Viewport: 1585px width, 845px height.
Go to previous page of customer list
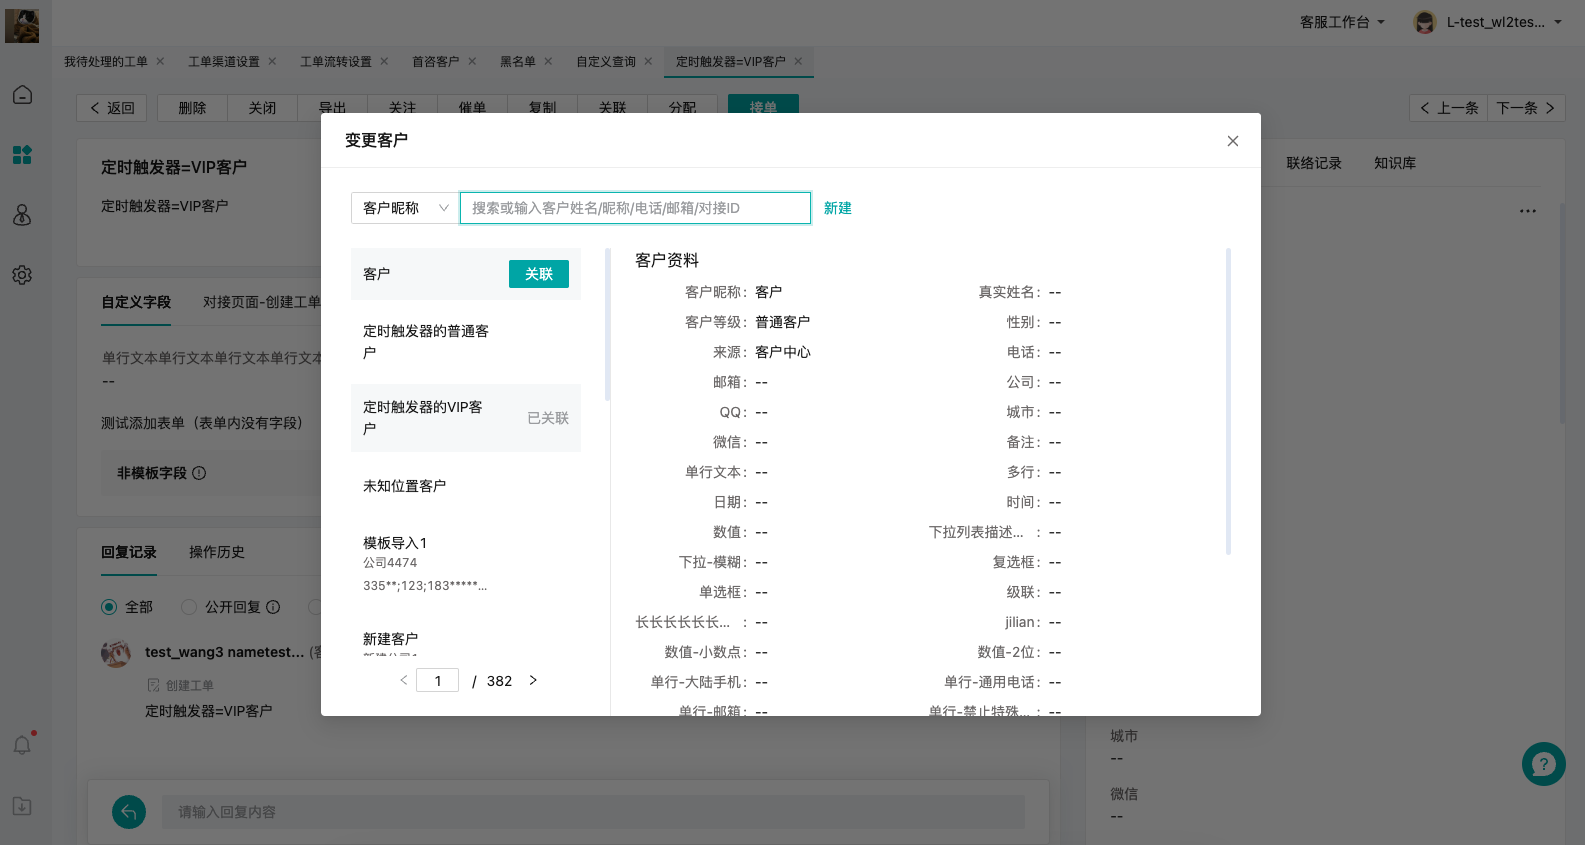[x=404, y=680]
